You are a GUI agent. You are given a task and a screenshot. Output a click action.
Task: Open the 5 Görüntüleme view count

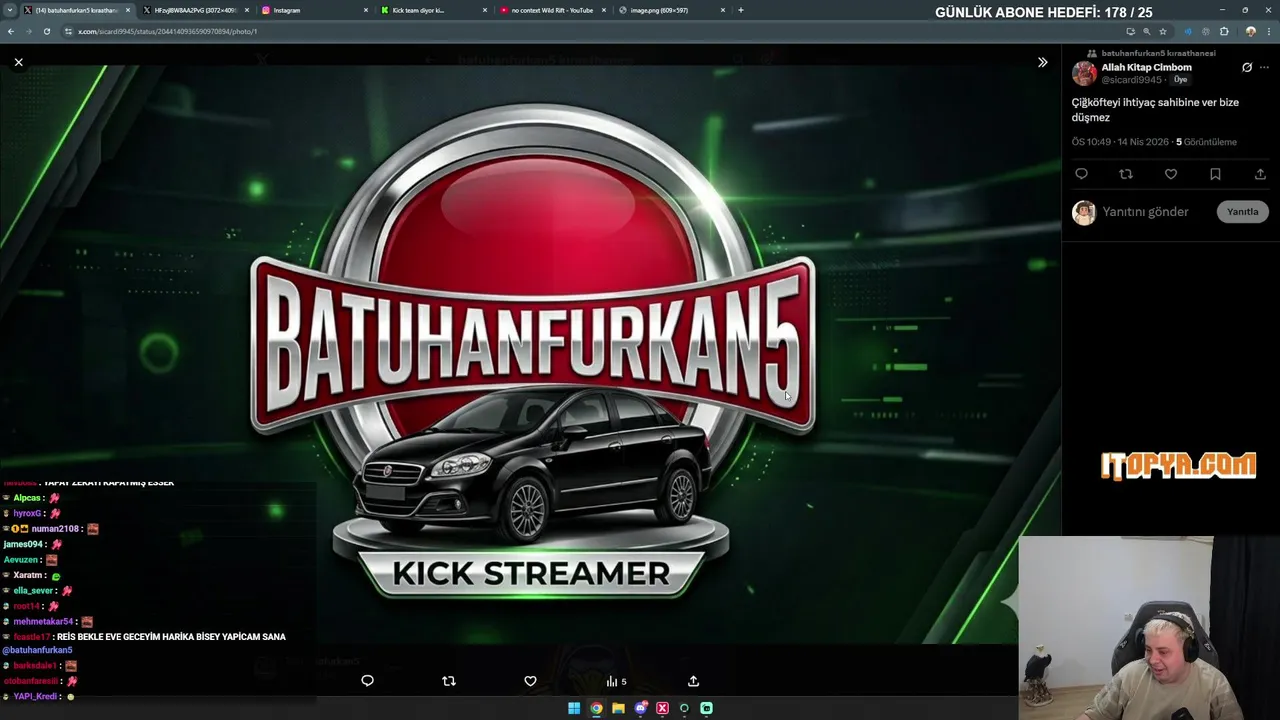coord(1206,142)
